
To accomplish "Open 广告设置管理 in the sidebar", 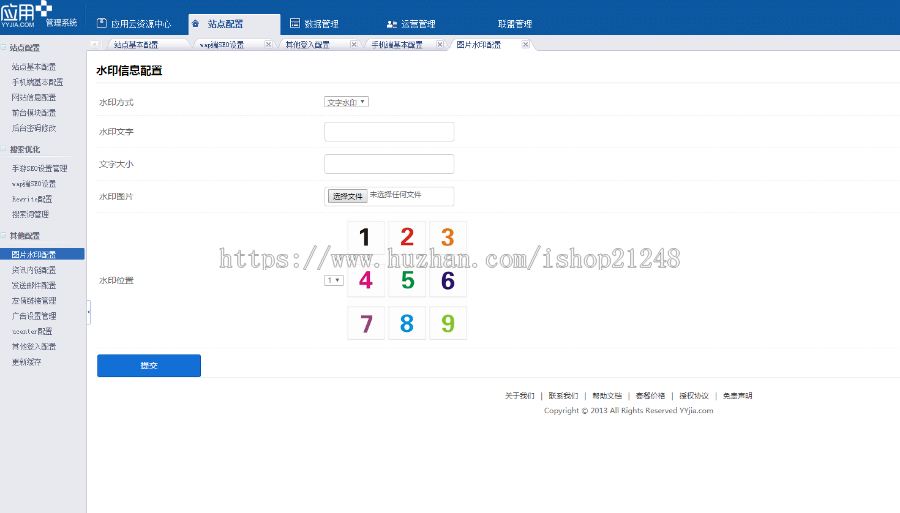I will click(34, 316).
